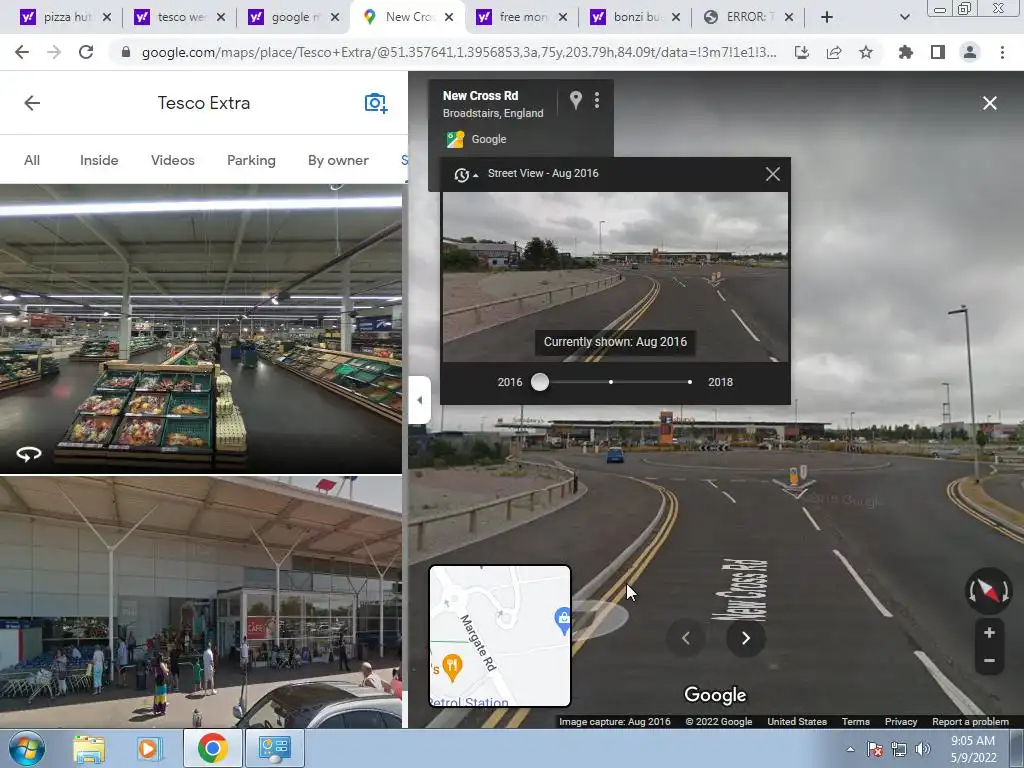Switch to the bonzi bu tab
This screenshot has height=768, width=1024.
(x=628, y=17)
